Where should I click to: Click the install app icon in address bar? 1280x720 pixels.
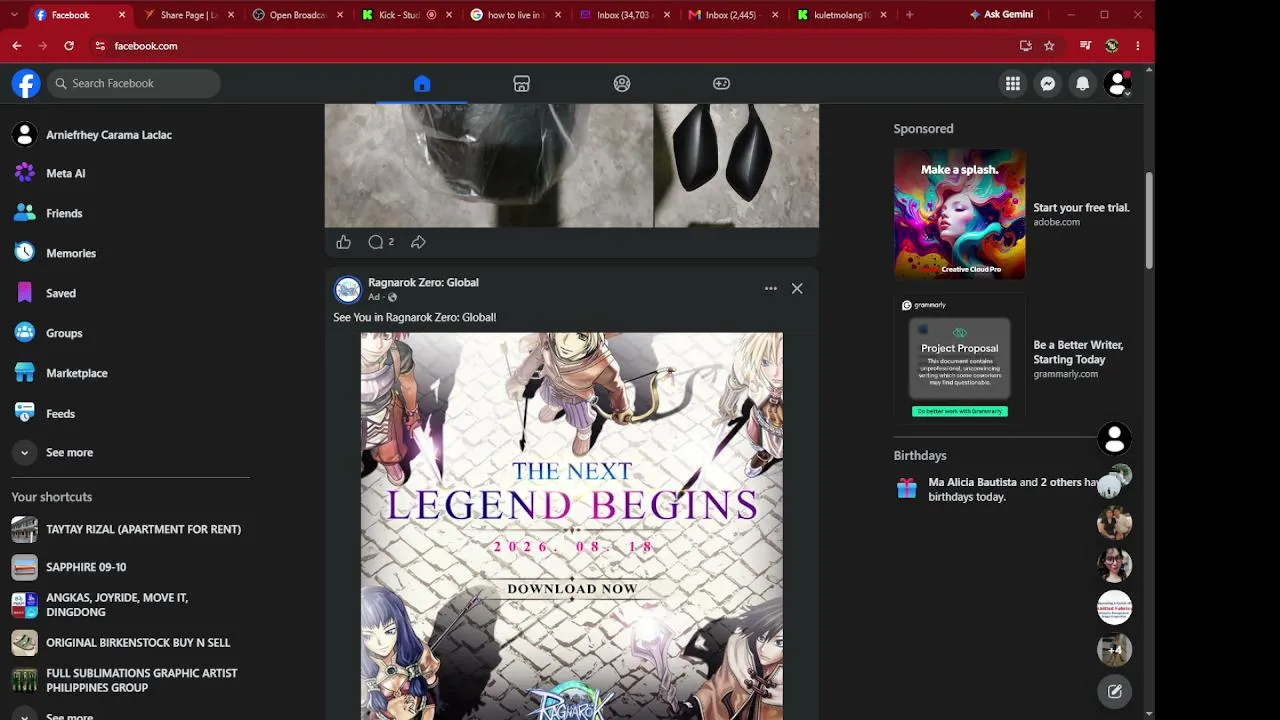point(1025,46)
